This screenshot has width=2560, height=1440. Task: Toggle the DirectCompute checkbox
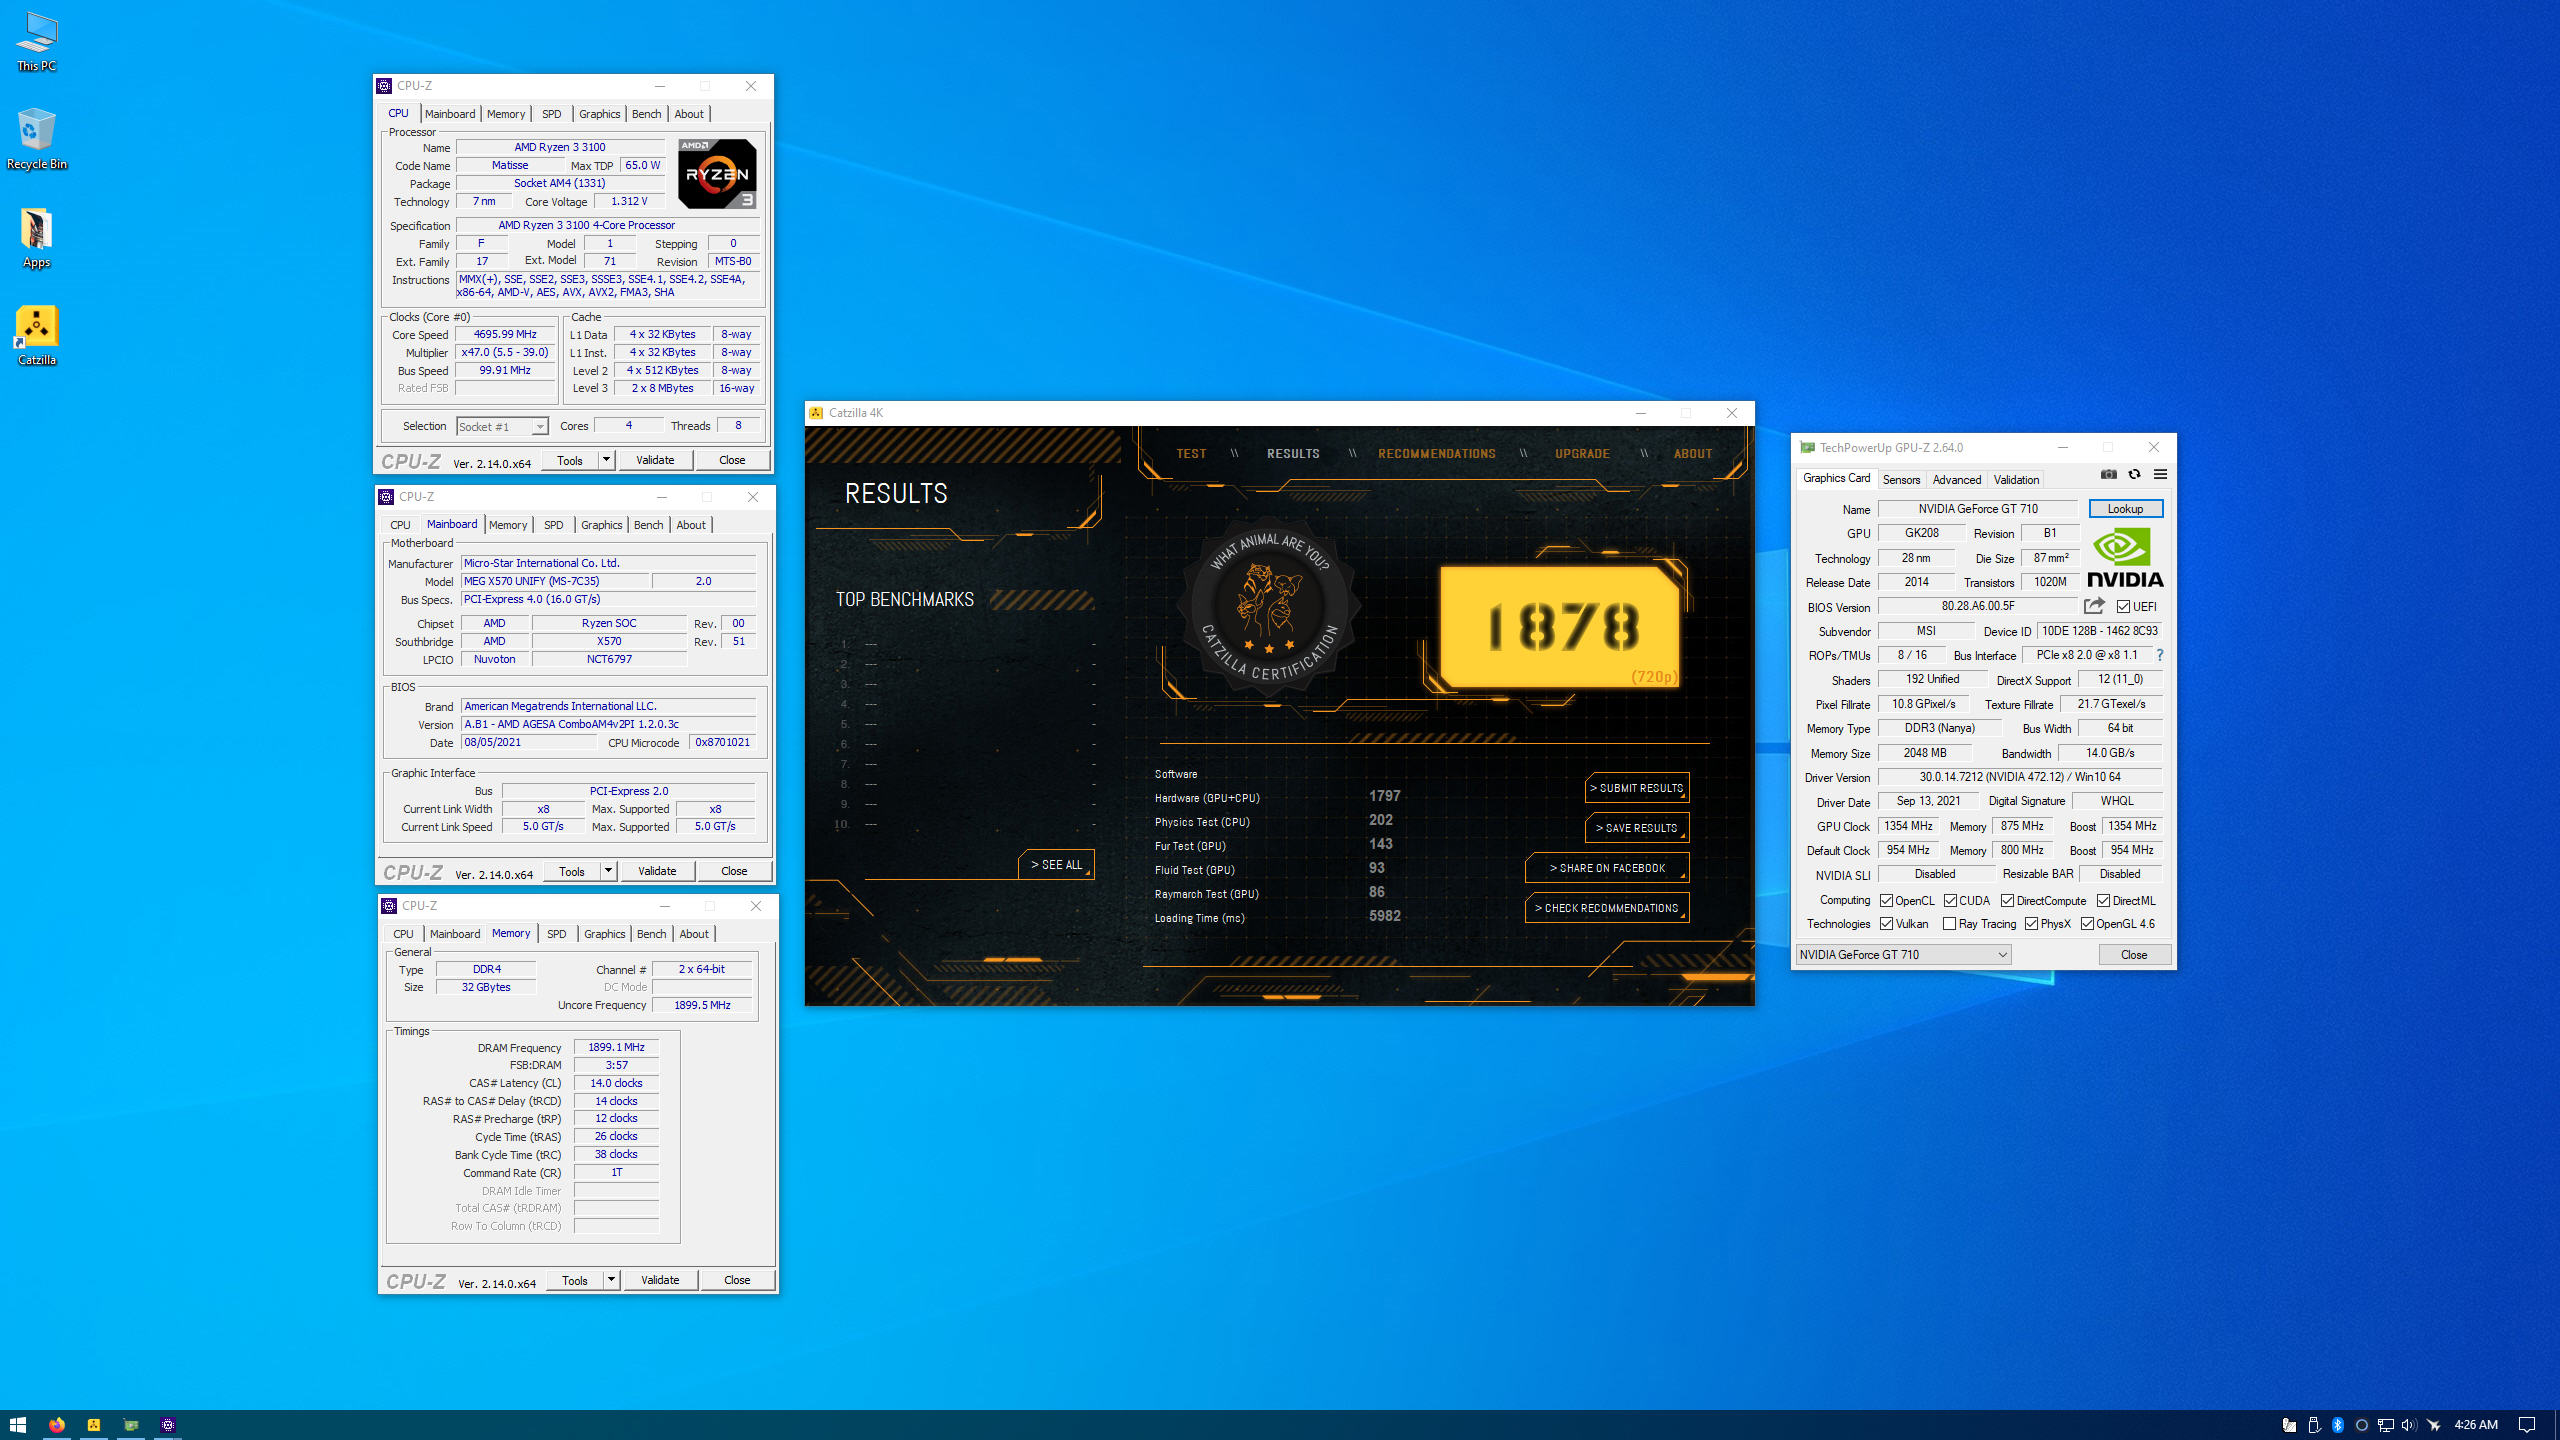point(2007,901)
